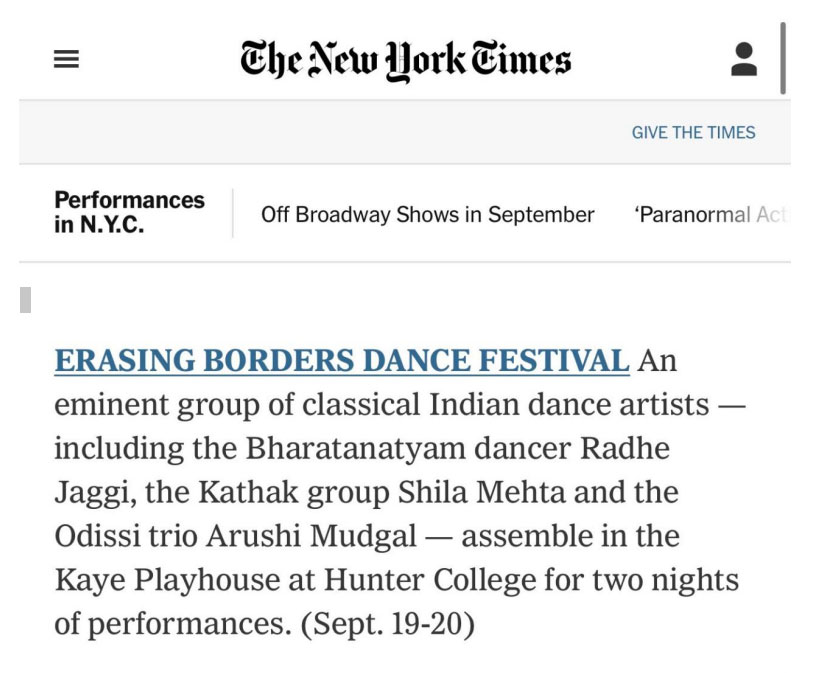
Task: Click the word 'eminent' in the paragraph
Action: [111, 405]
